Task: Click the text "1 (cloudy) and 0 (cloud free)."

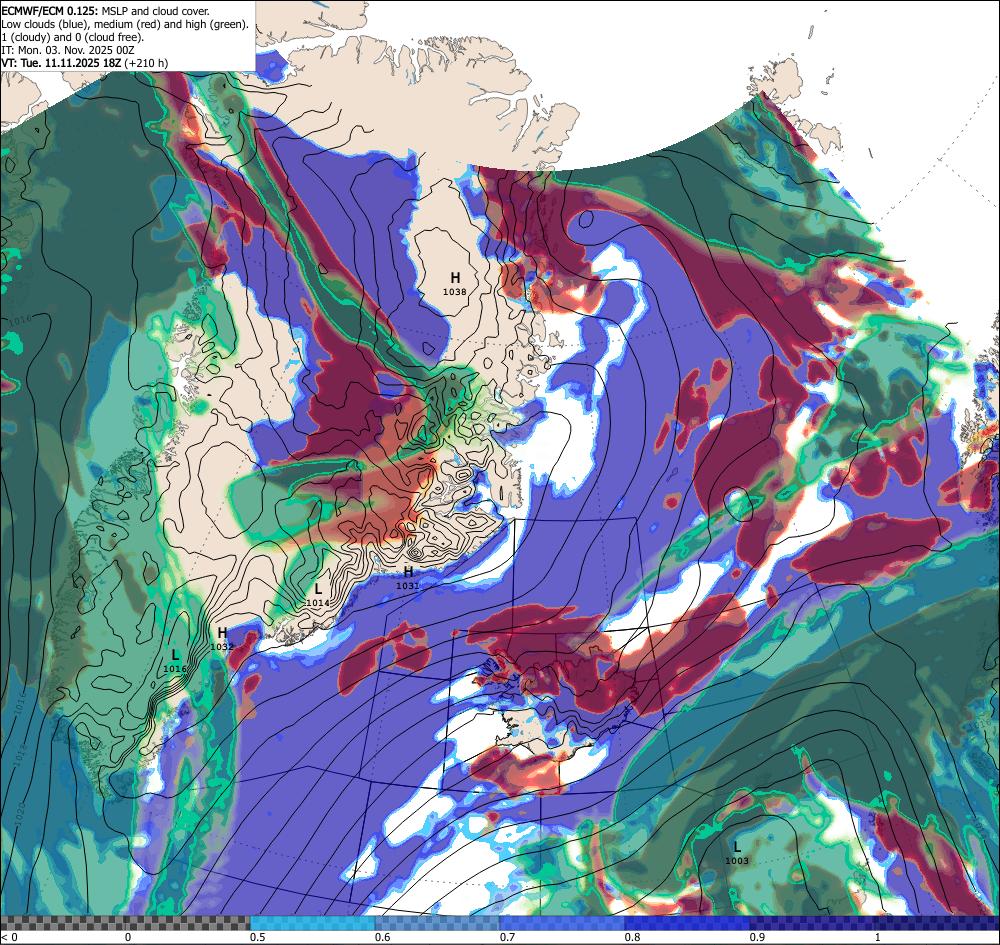Action: coord(73,37)
